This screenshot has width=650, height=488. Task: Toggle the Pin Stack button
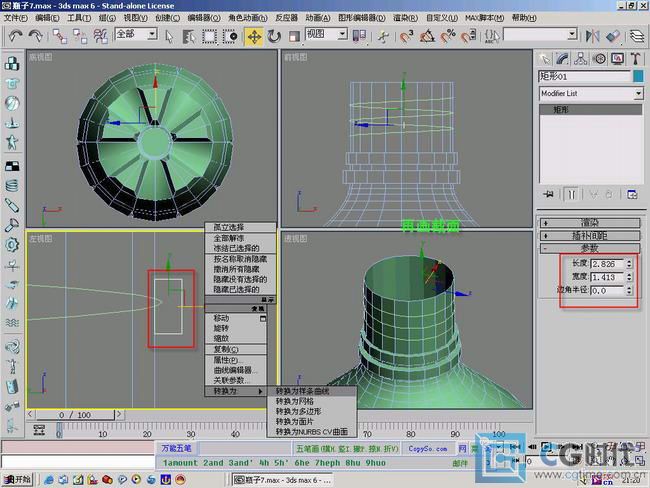548,194
